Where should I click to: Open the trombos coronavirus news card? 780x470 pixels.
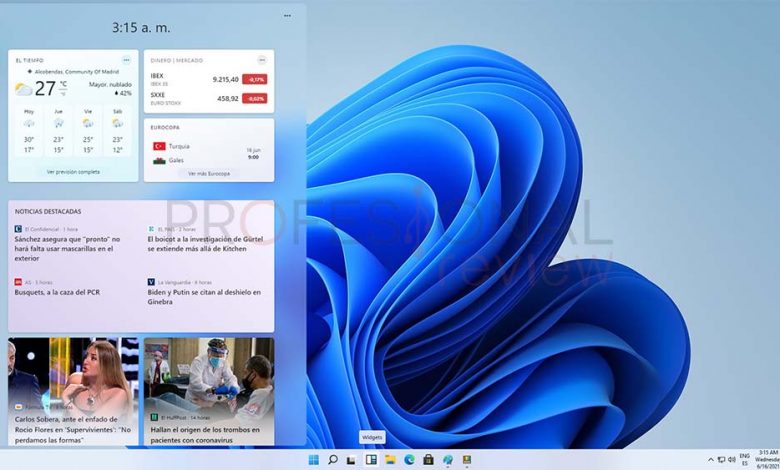[209, 391]
